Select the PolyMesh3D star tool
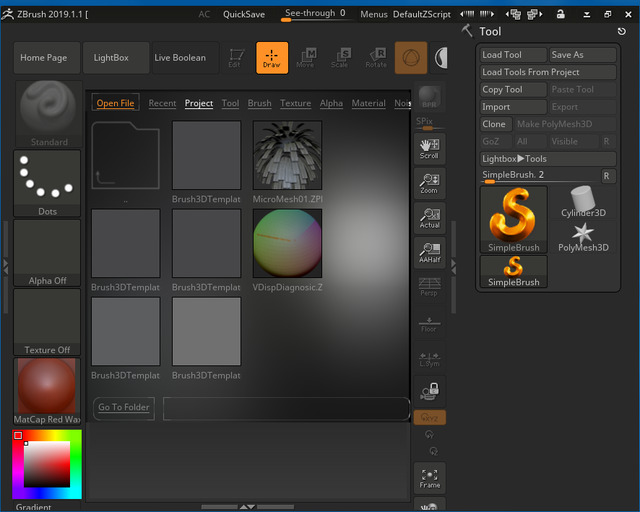 [583, 238]
